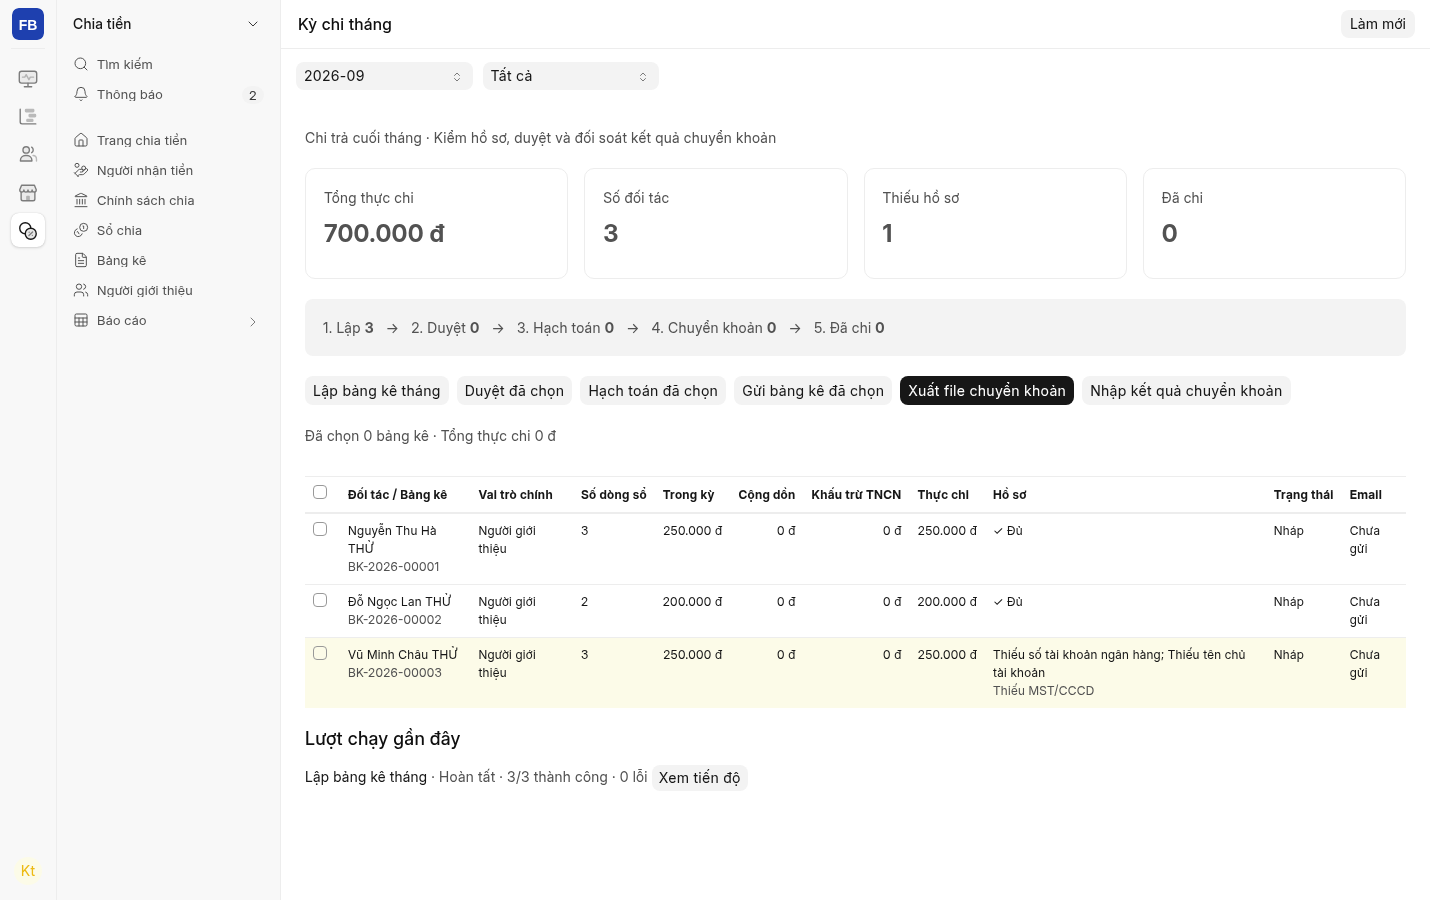Open Người nhận tiền menu item
1440x900 pixels.
(x=168, y=170)
